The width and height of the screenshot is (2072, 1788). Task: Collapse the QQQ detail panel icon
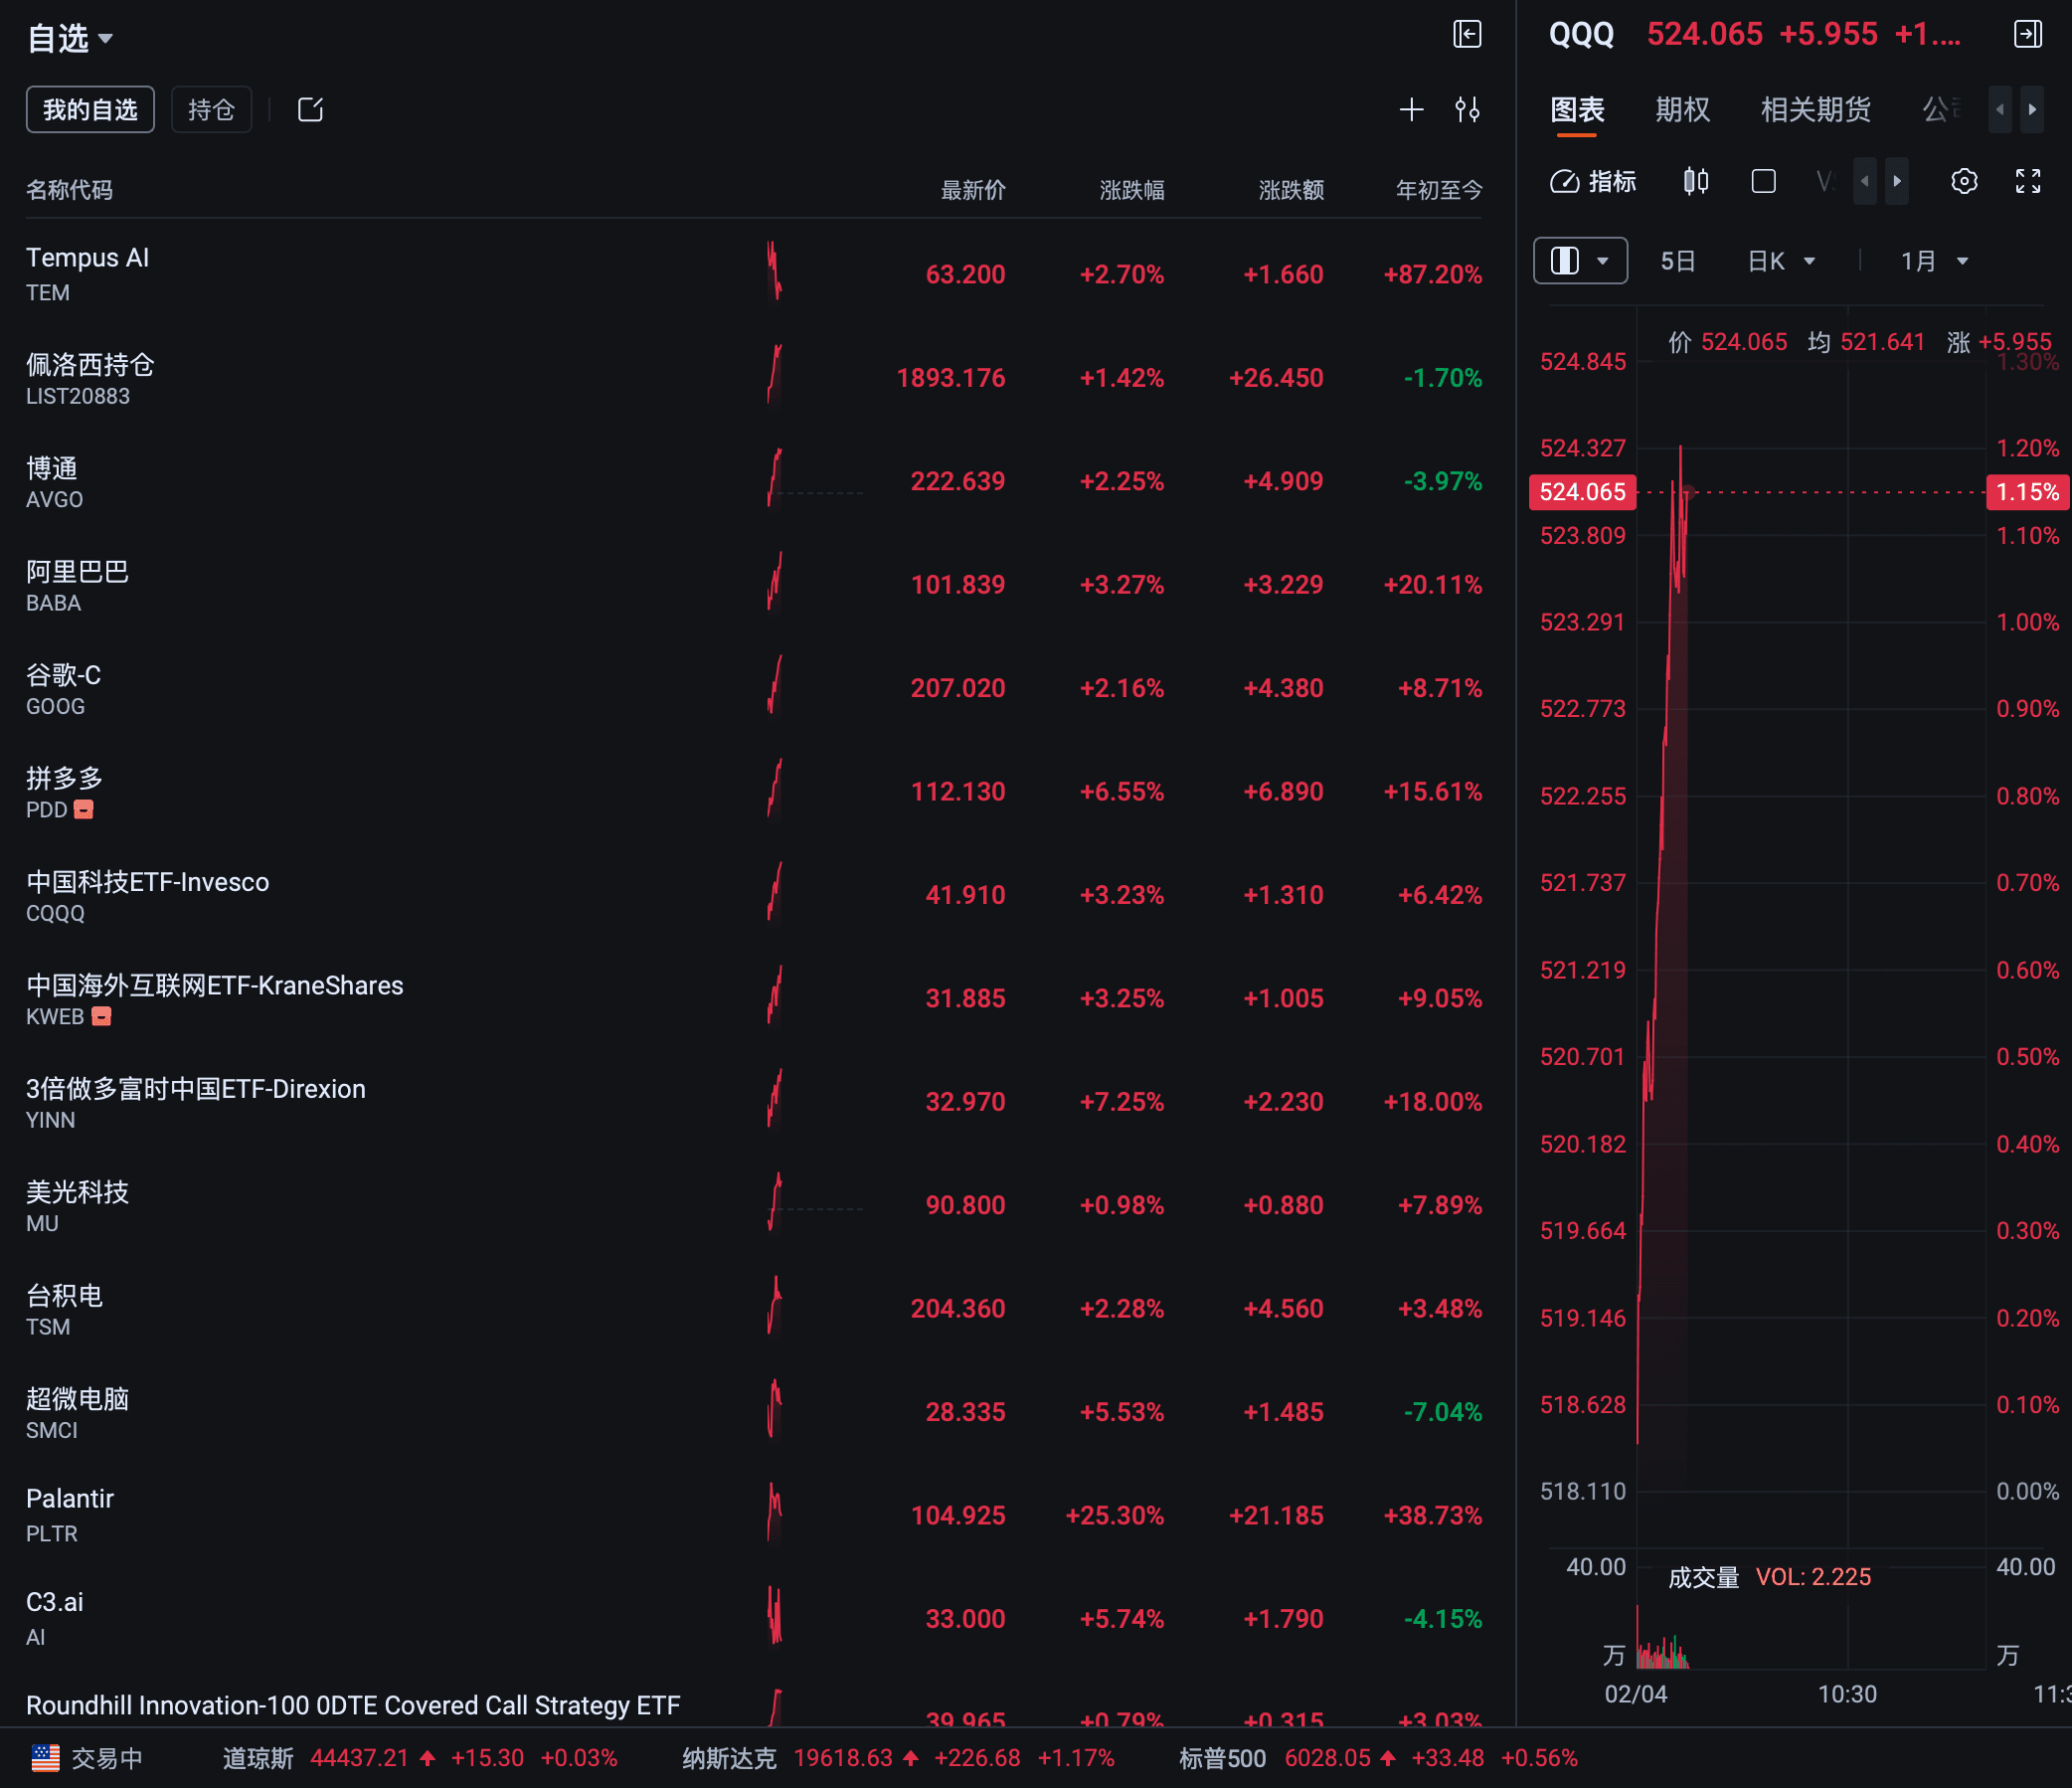click(2028, 35)
